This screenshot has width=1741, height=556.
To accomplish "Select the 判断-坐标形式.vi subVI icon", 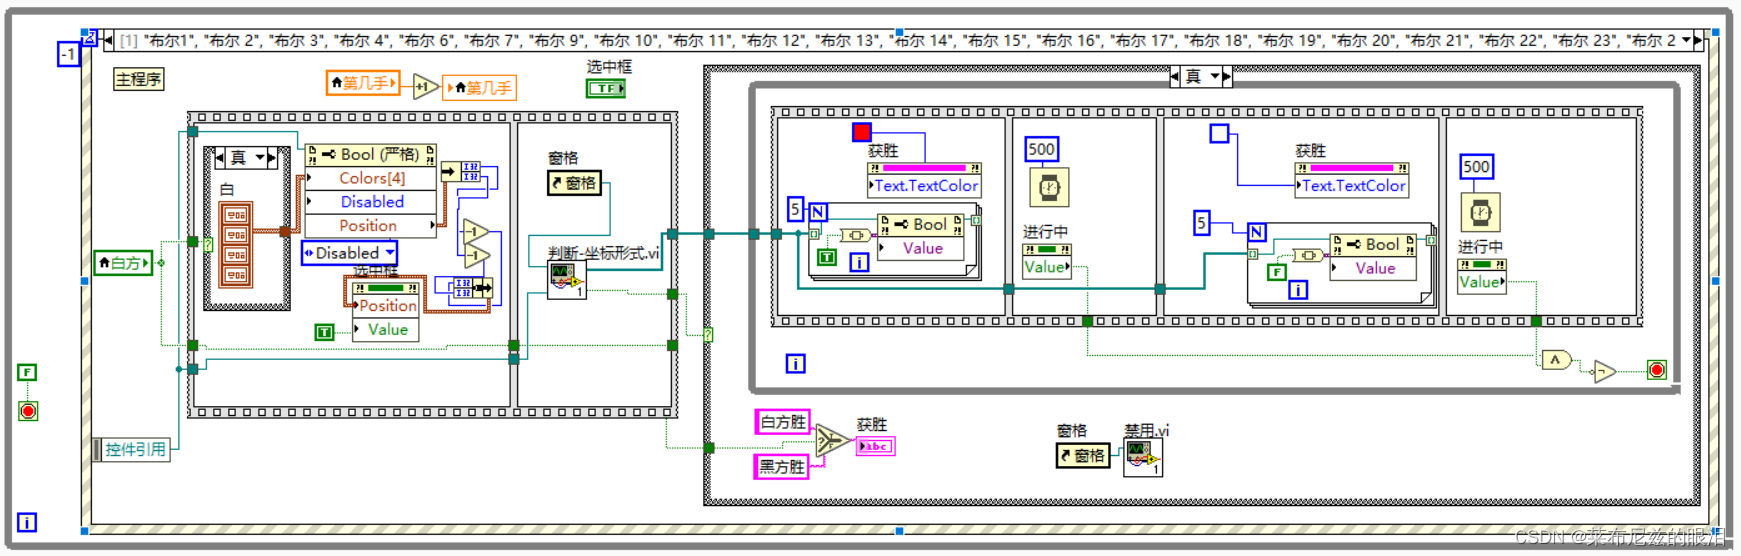I will tap(567, 280).
